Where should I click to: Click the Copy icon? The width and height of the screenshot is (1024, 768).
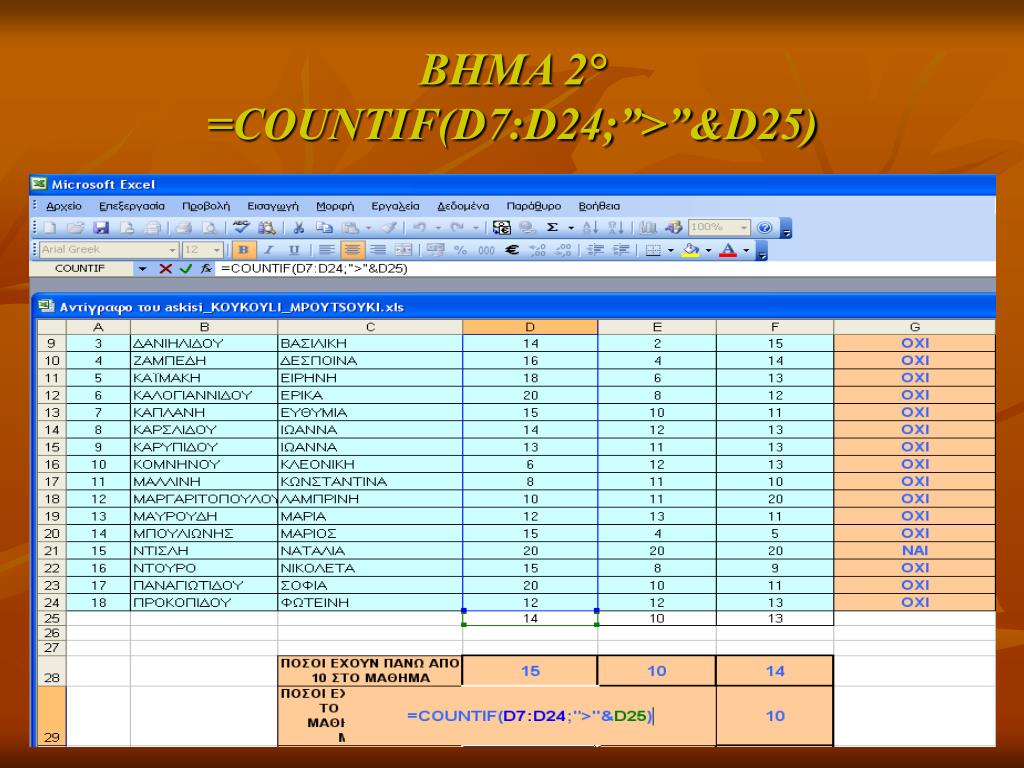coord(324,227)
